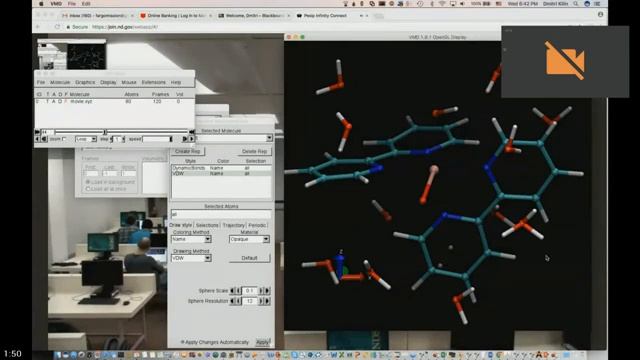This screenshot has height=360, width=640.
Task: Switch to the Trajectory tab
Action: (233, 225)
